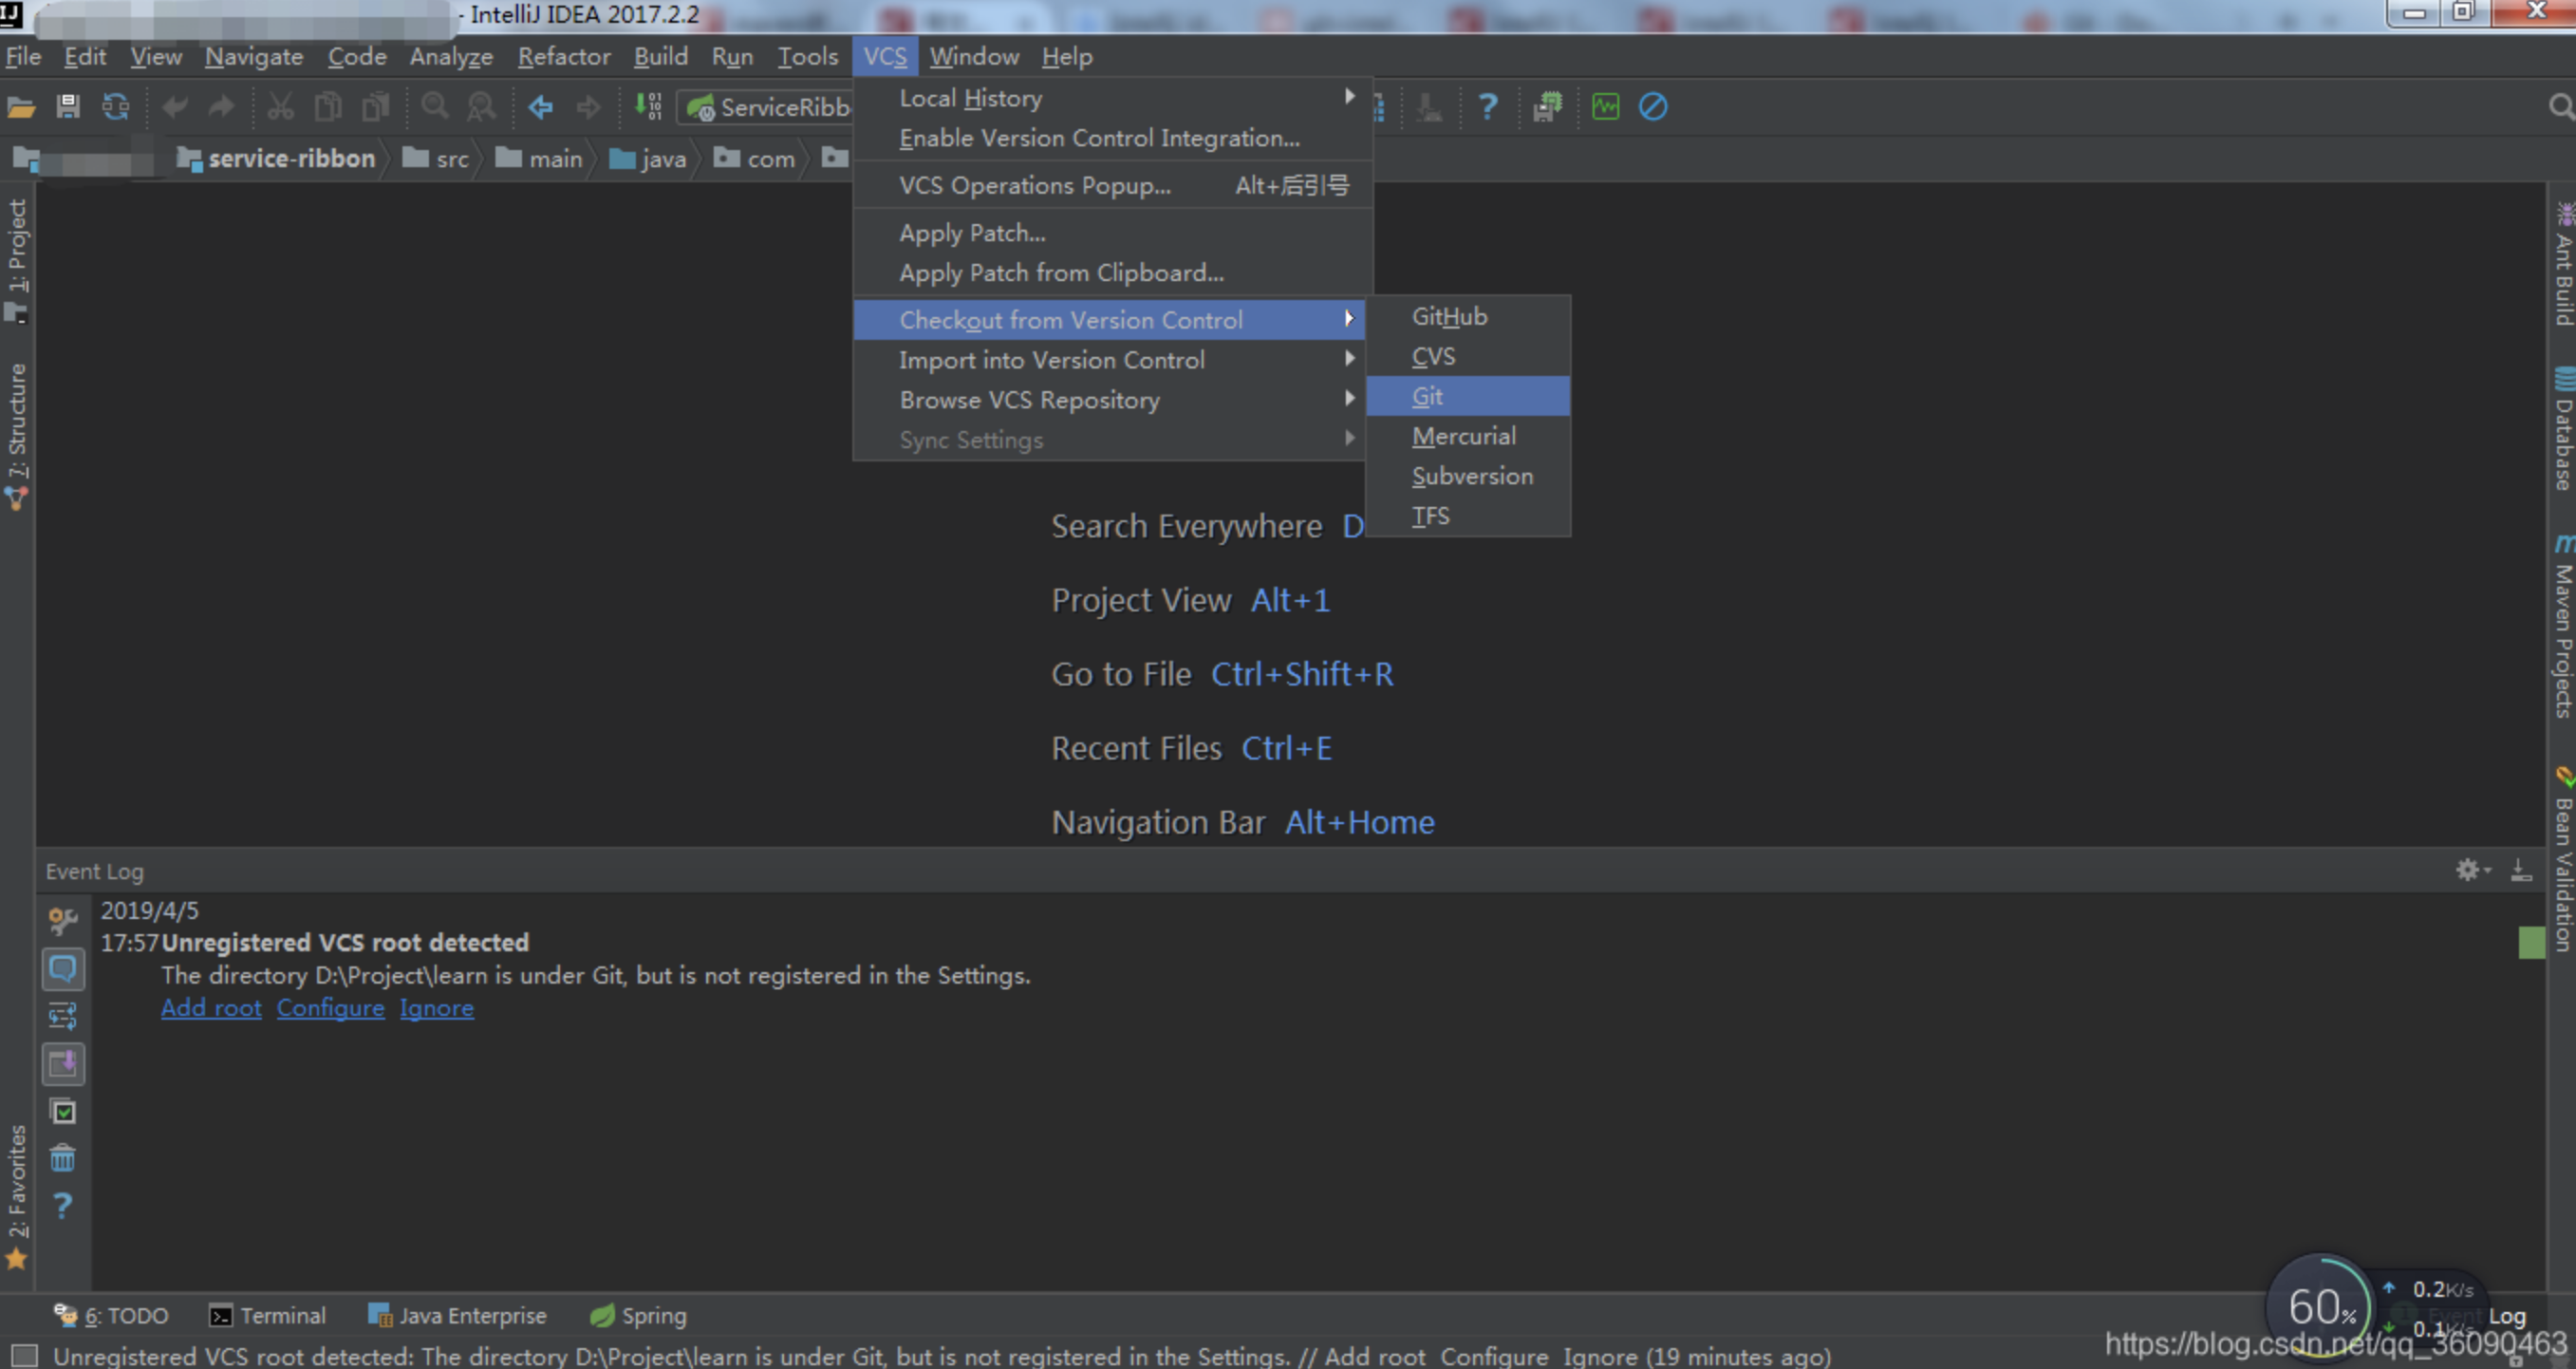This screenshot has width=2576, height=1369.
Task: Open Event Log settings wrench icon
Action: tap(63, 920)
